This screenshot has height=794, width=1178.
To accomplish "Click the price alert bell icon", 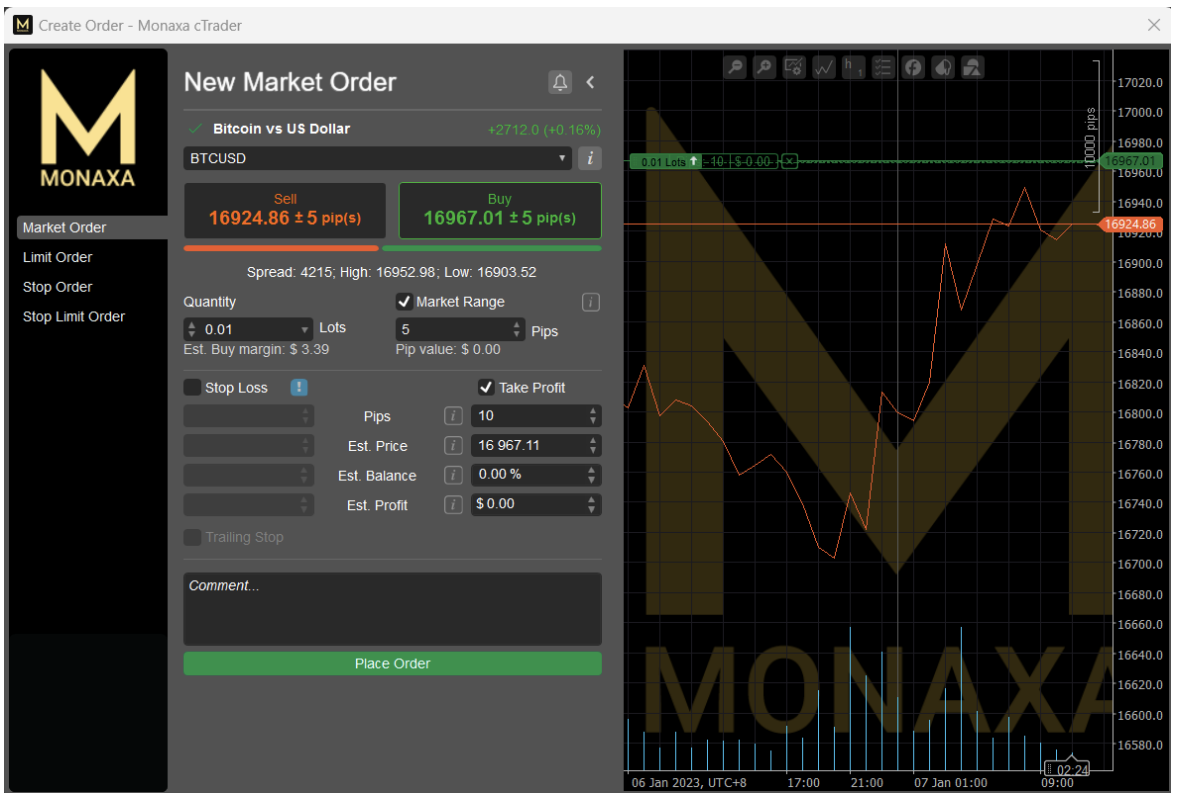I will [560, 83].
